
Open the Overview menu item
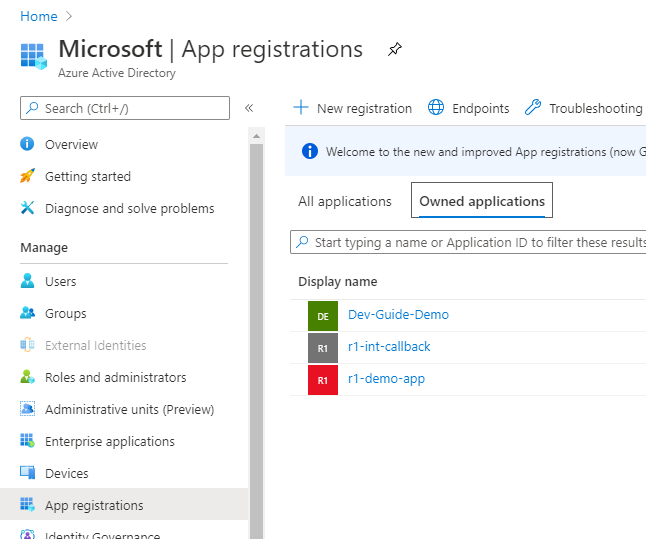click(71, 144)
